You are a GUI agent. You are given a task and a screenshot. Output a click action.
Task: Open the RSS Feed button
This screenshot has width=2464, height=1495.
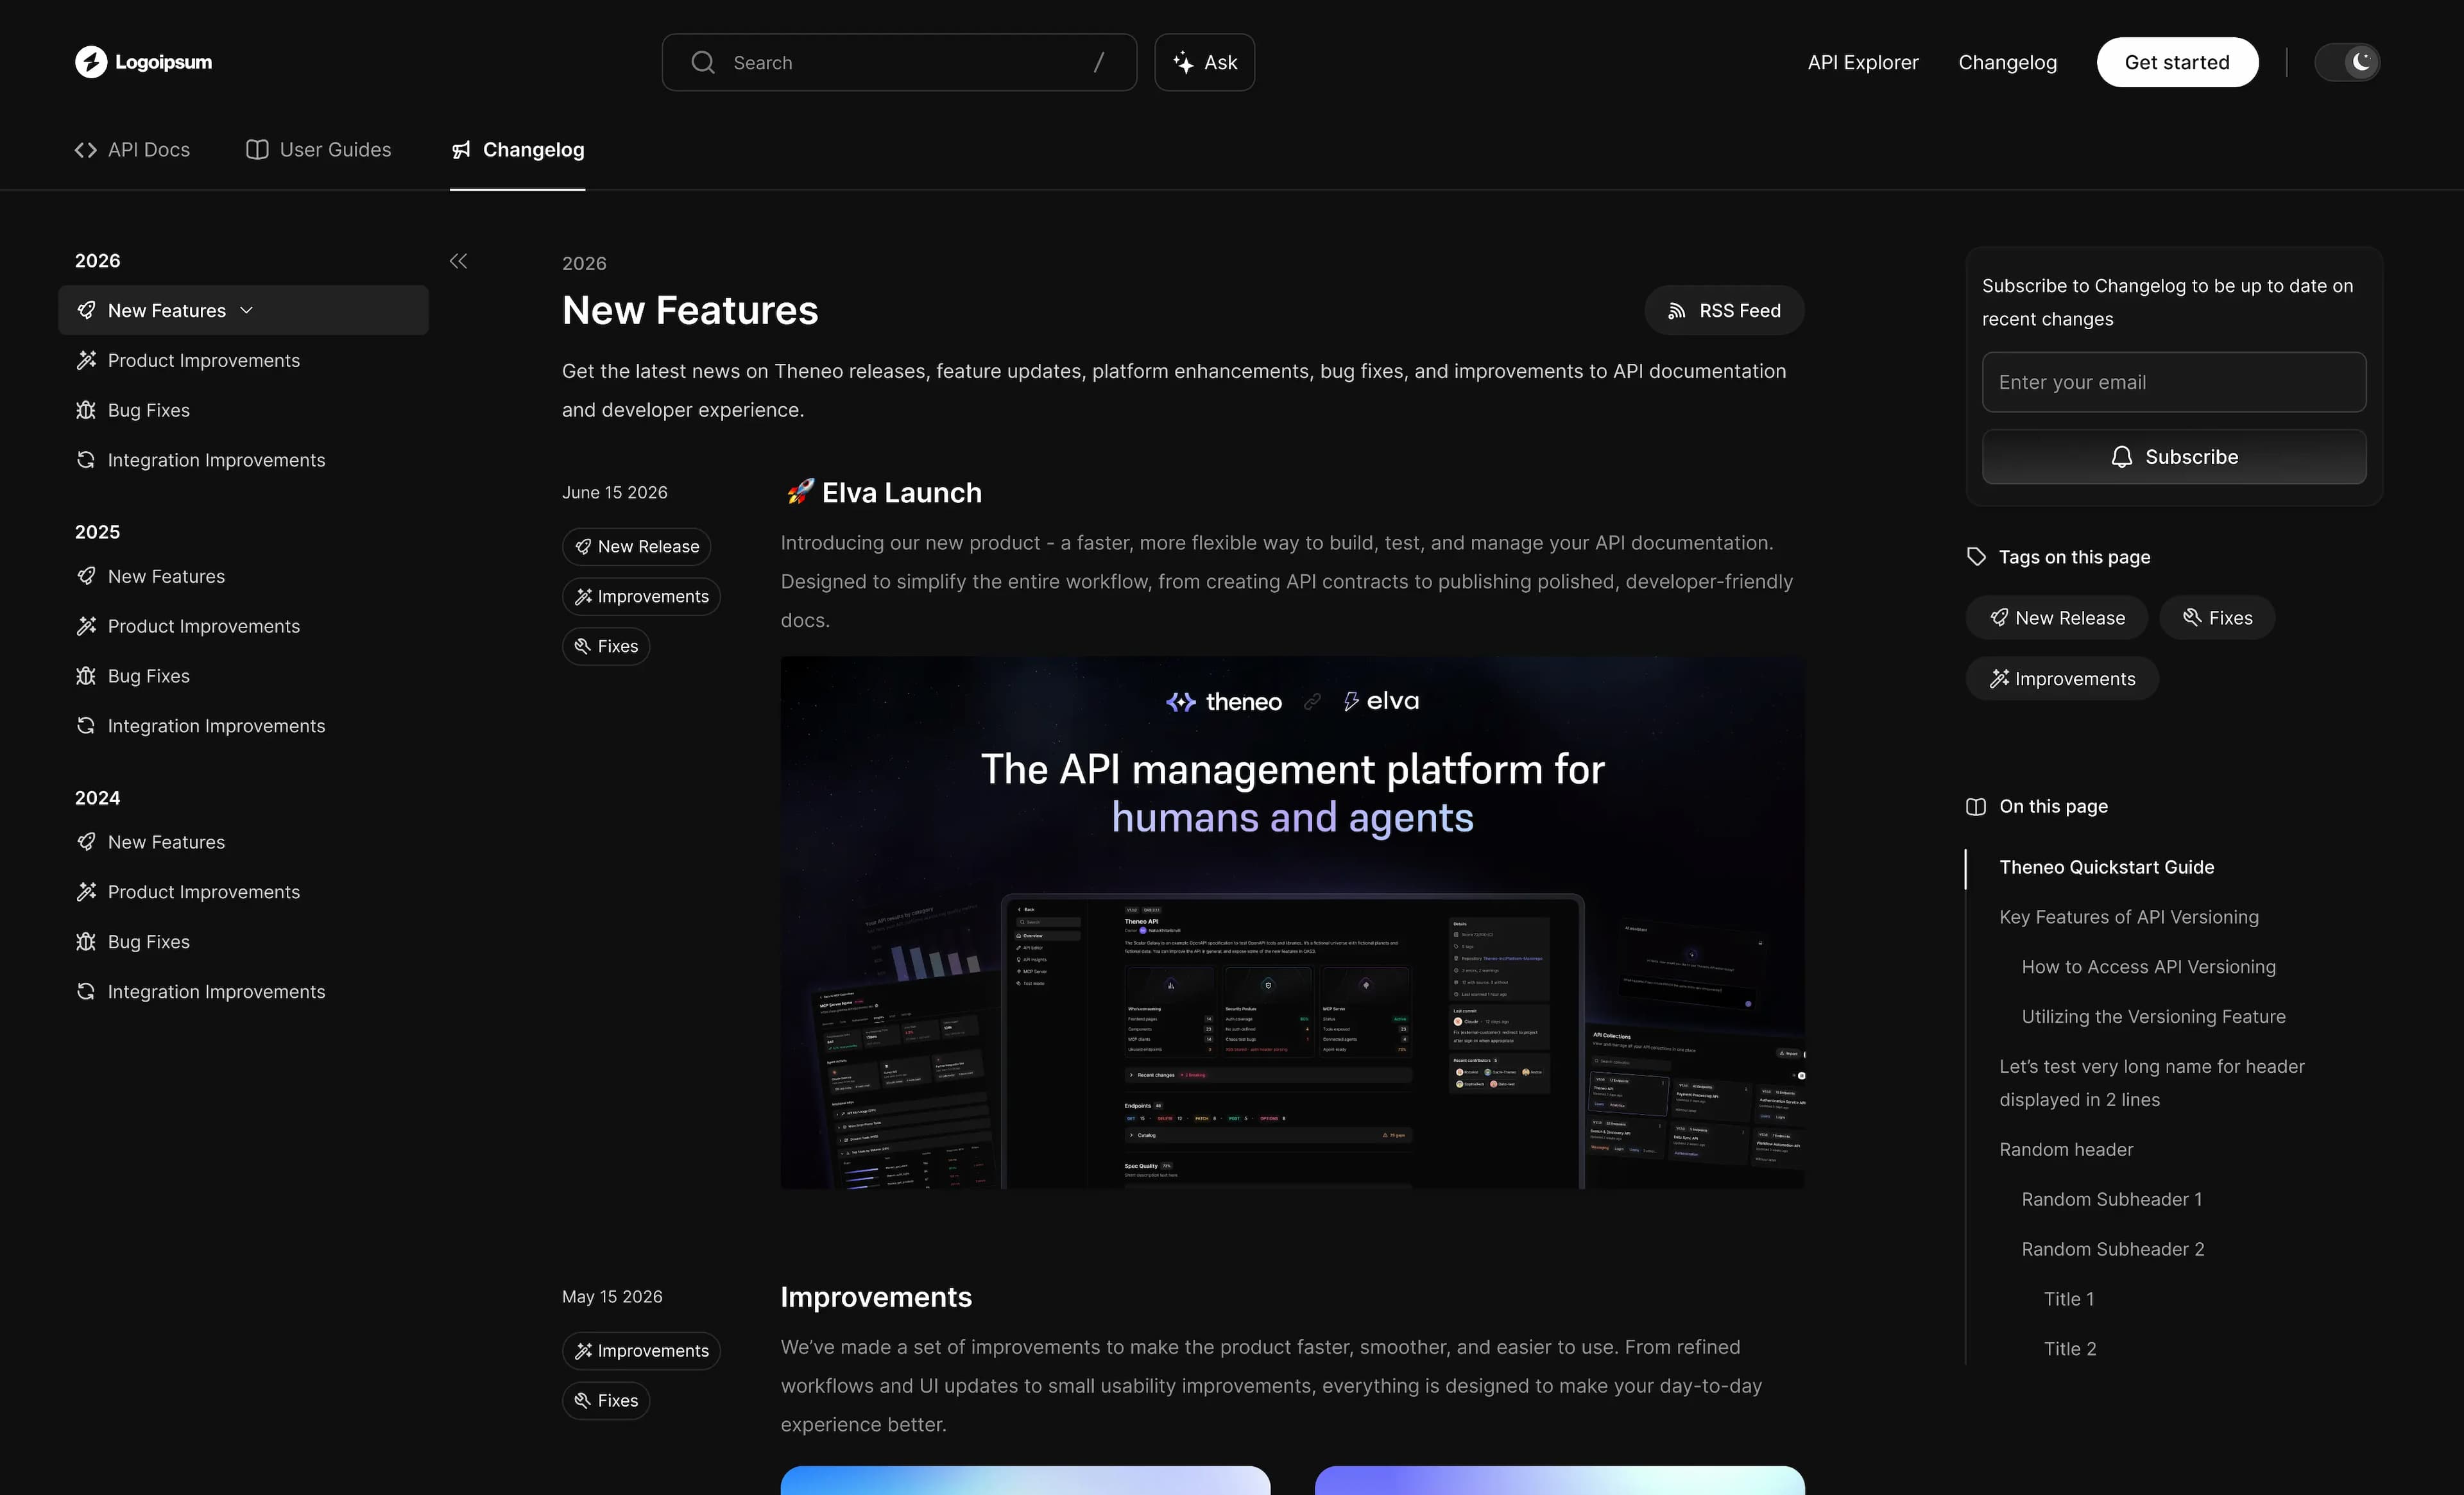[1724, 311]
